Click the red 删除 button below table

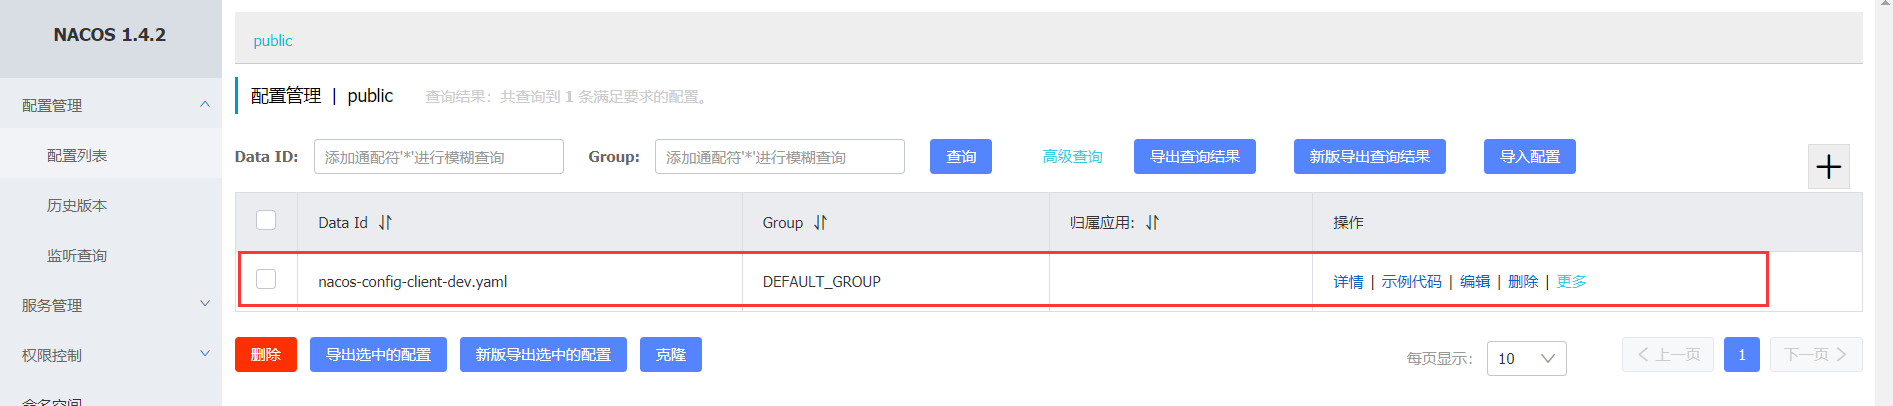point(266,354)
